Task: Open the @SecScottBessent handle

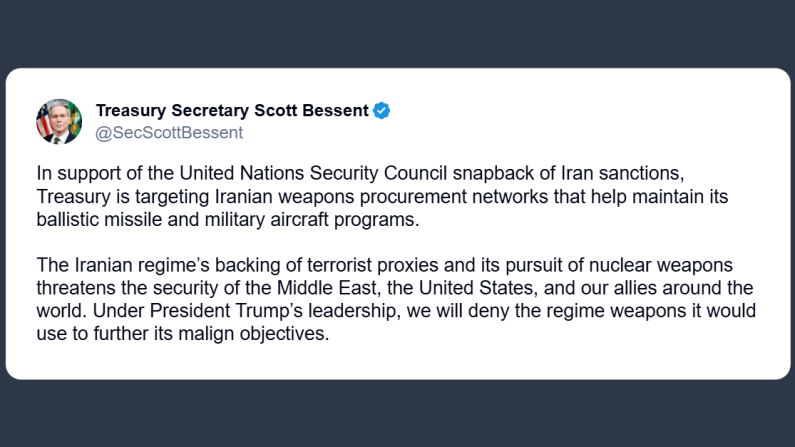Action: 168,132
